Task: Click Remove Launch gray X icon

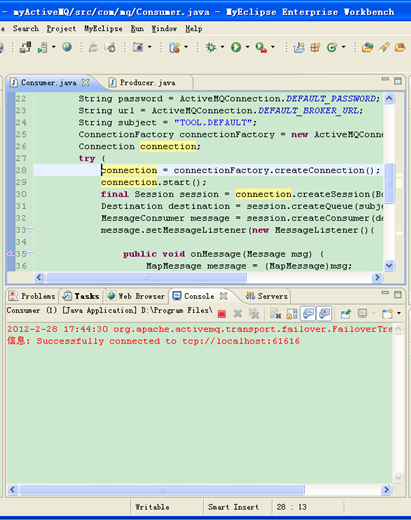Action: tap(238, 313)
